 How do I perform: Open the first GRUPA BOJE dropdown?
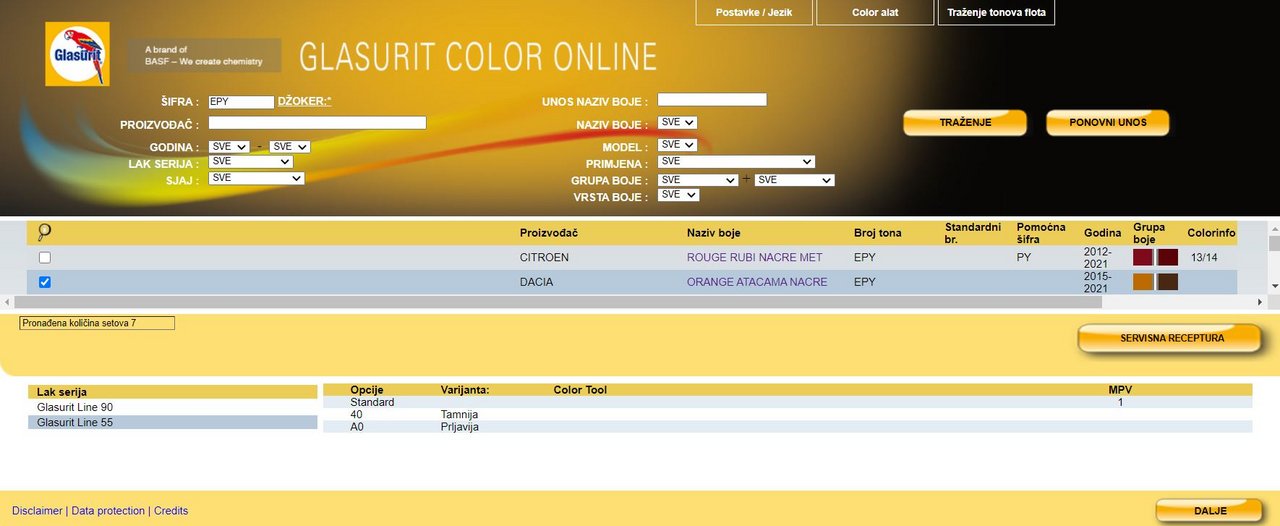(698, 180)
